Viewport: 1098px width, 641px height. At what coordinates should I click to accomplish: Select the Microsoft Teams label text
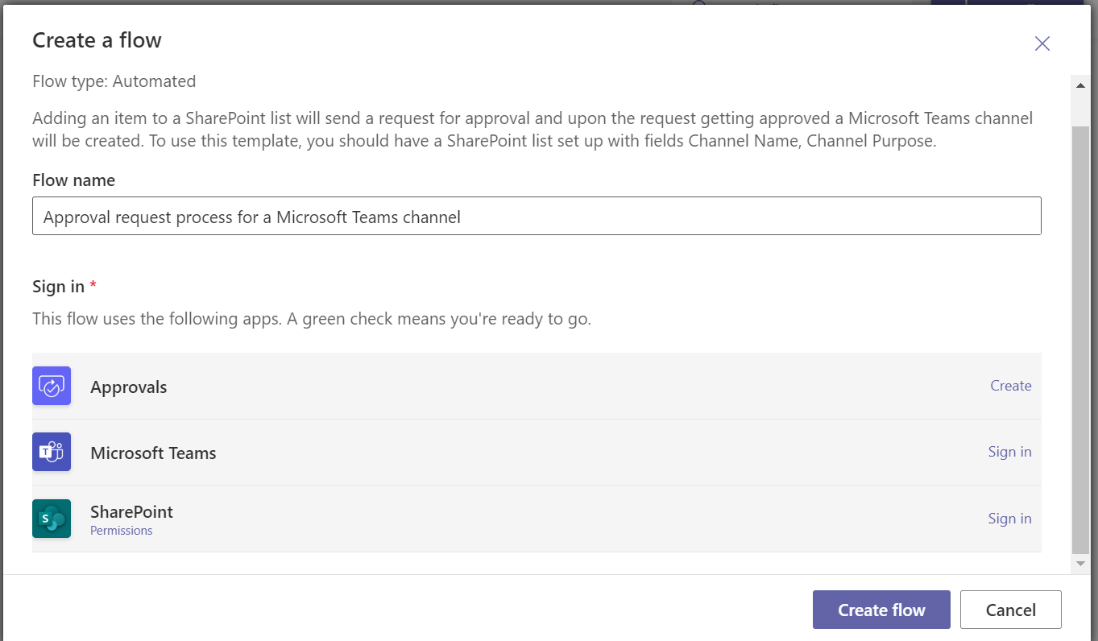point(153,453)
